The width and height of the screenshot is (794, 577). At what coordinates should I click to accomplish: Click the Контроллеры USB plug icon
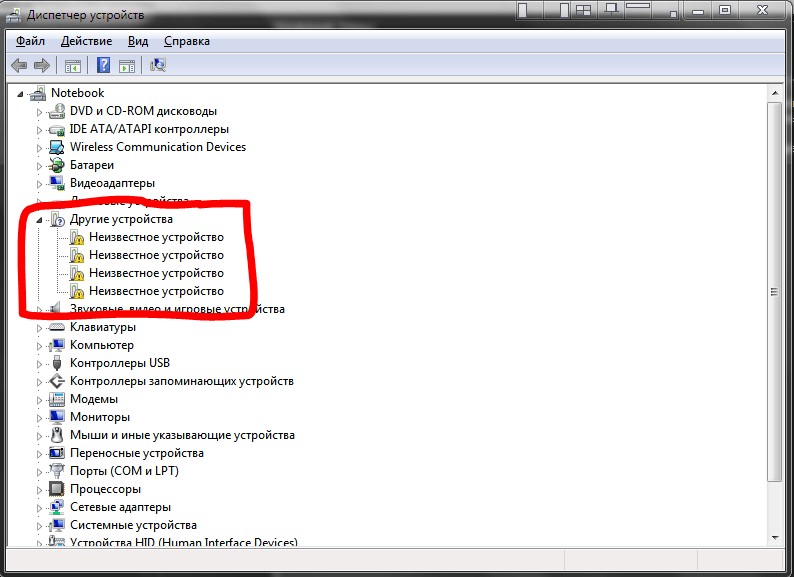(x=57, y=363)
